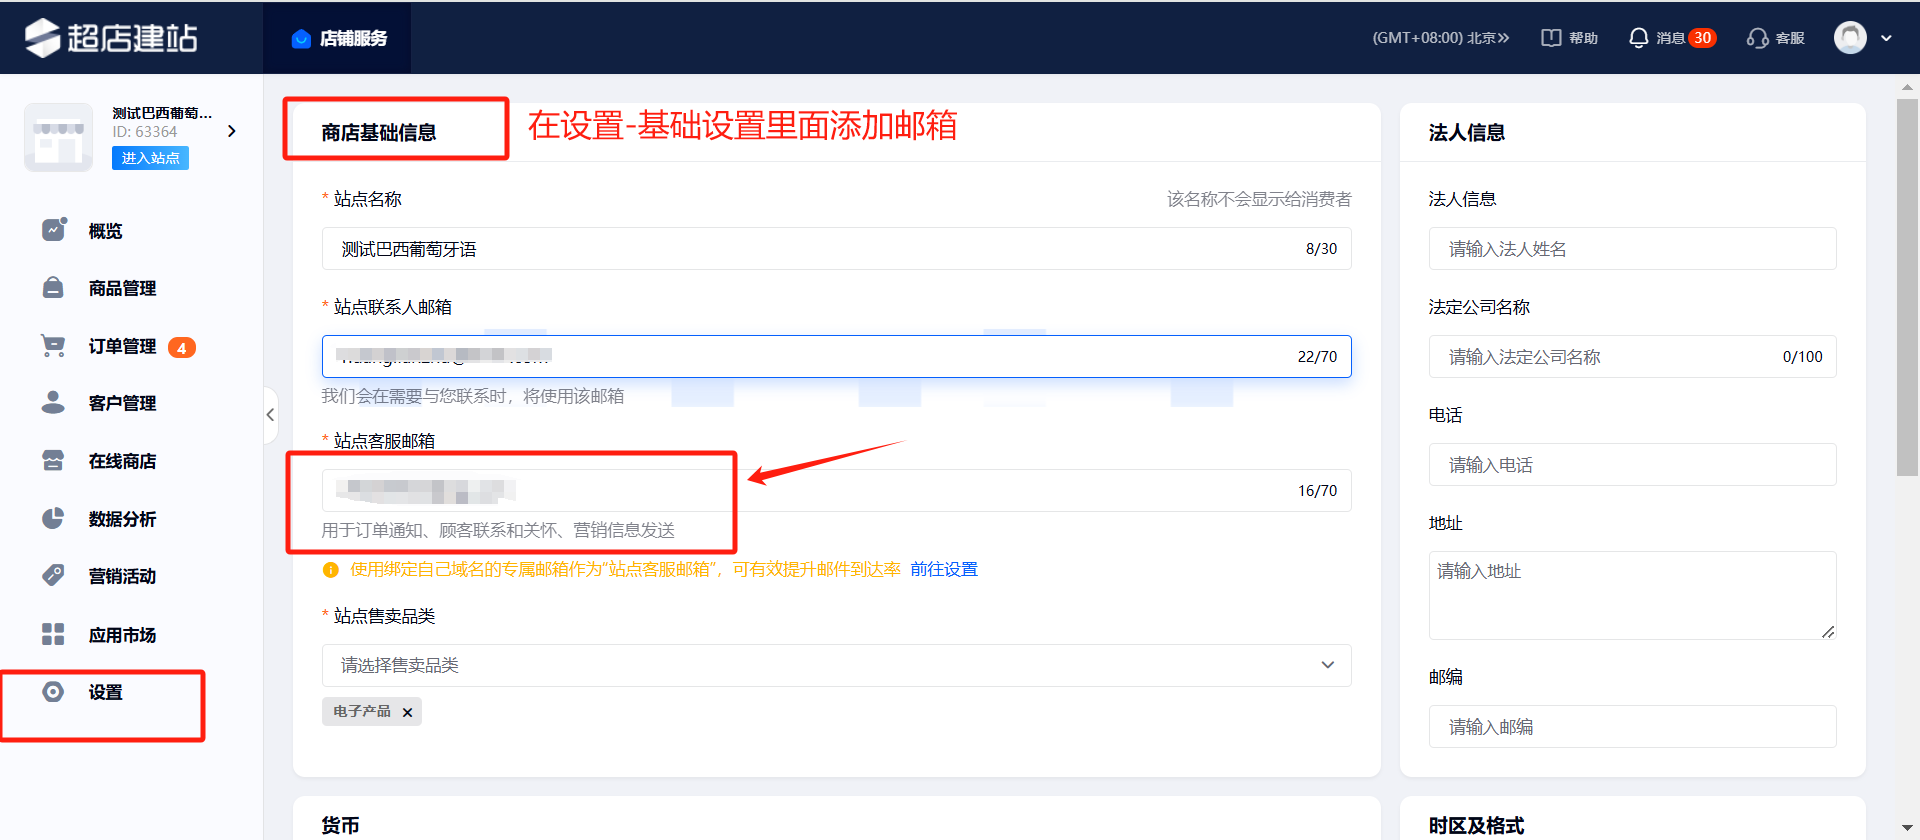This screenshot has width=1920, height=840.
Task: Open Data Analysis (数据分析) pie icon
Action: pos(53,518)
